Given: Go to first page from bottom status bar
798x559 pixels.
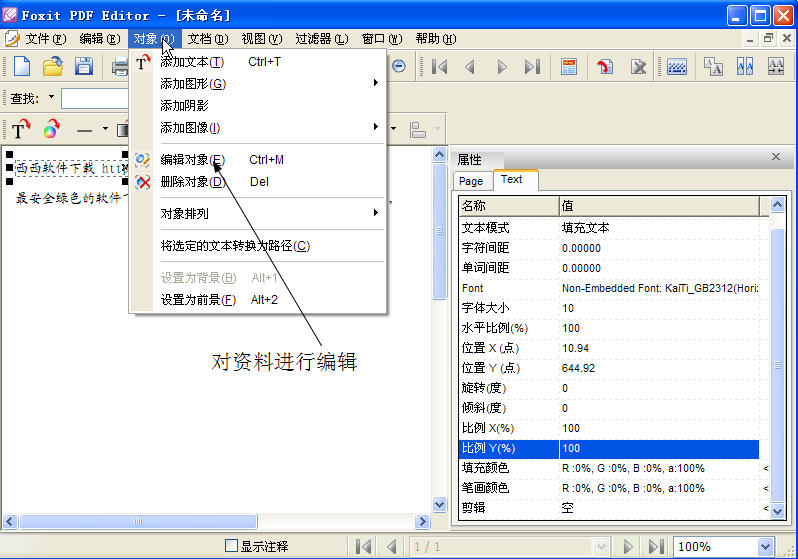Looking at the screenshot, I should [x=363, y=547].
